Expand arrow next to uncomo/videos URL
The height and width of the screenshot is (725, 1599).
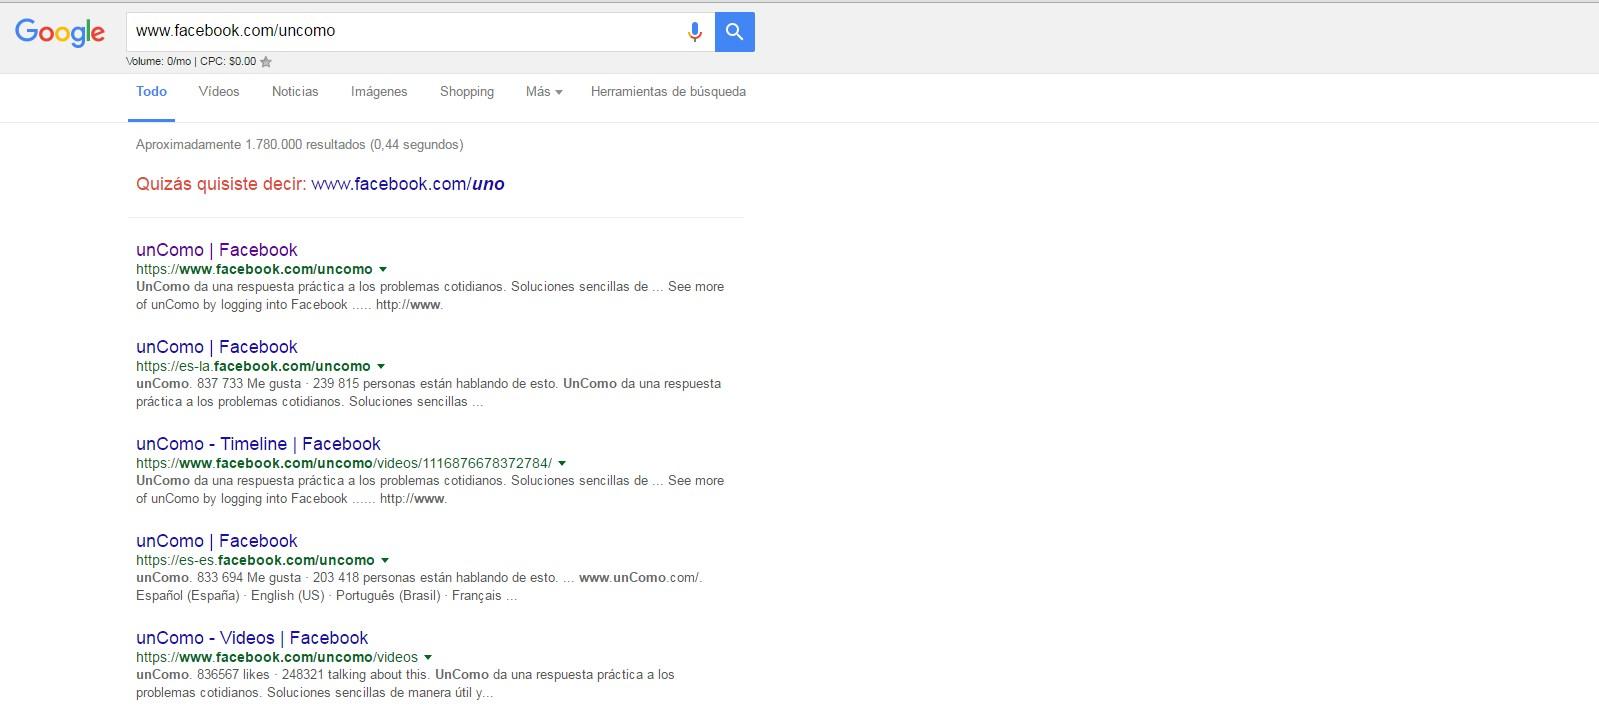tap(428, 657)
